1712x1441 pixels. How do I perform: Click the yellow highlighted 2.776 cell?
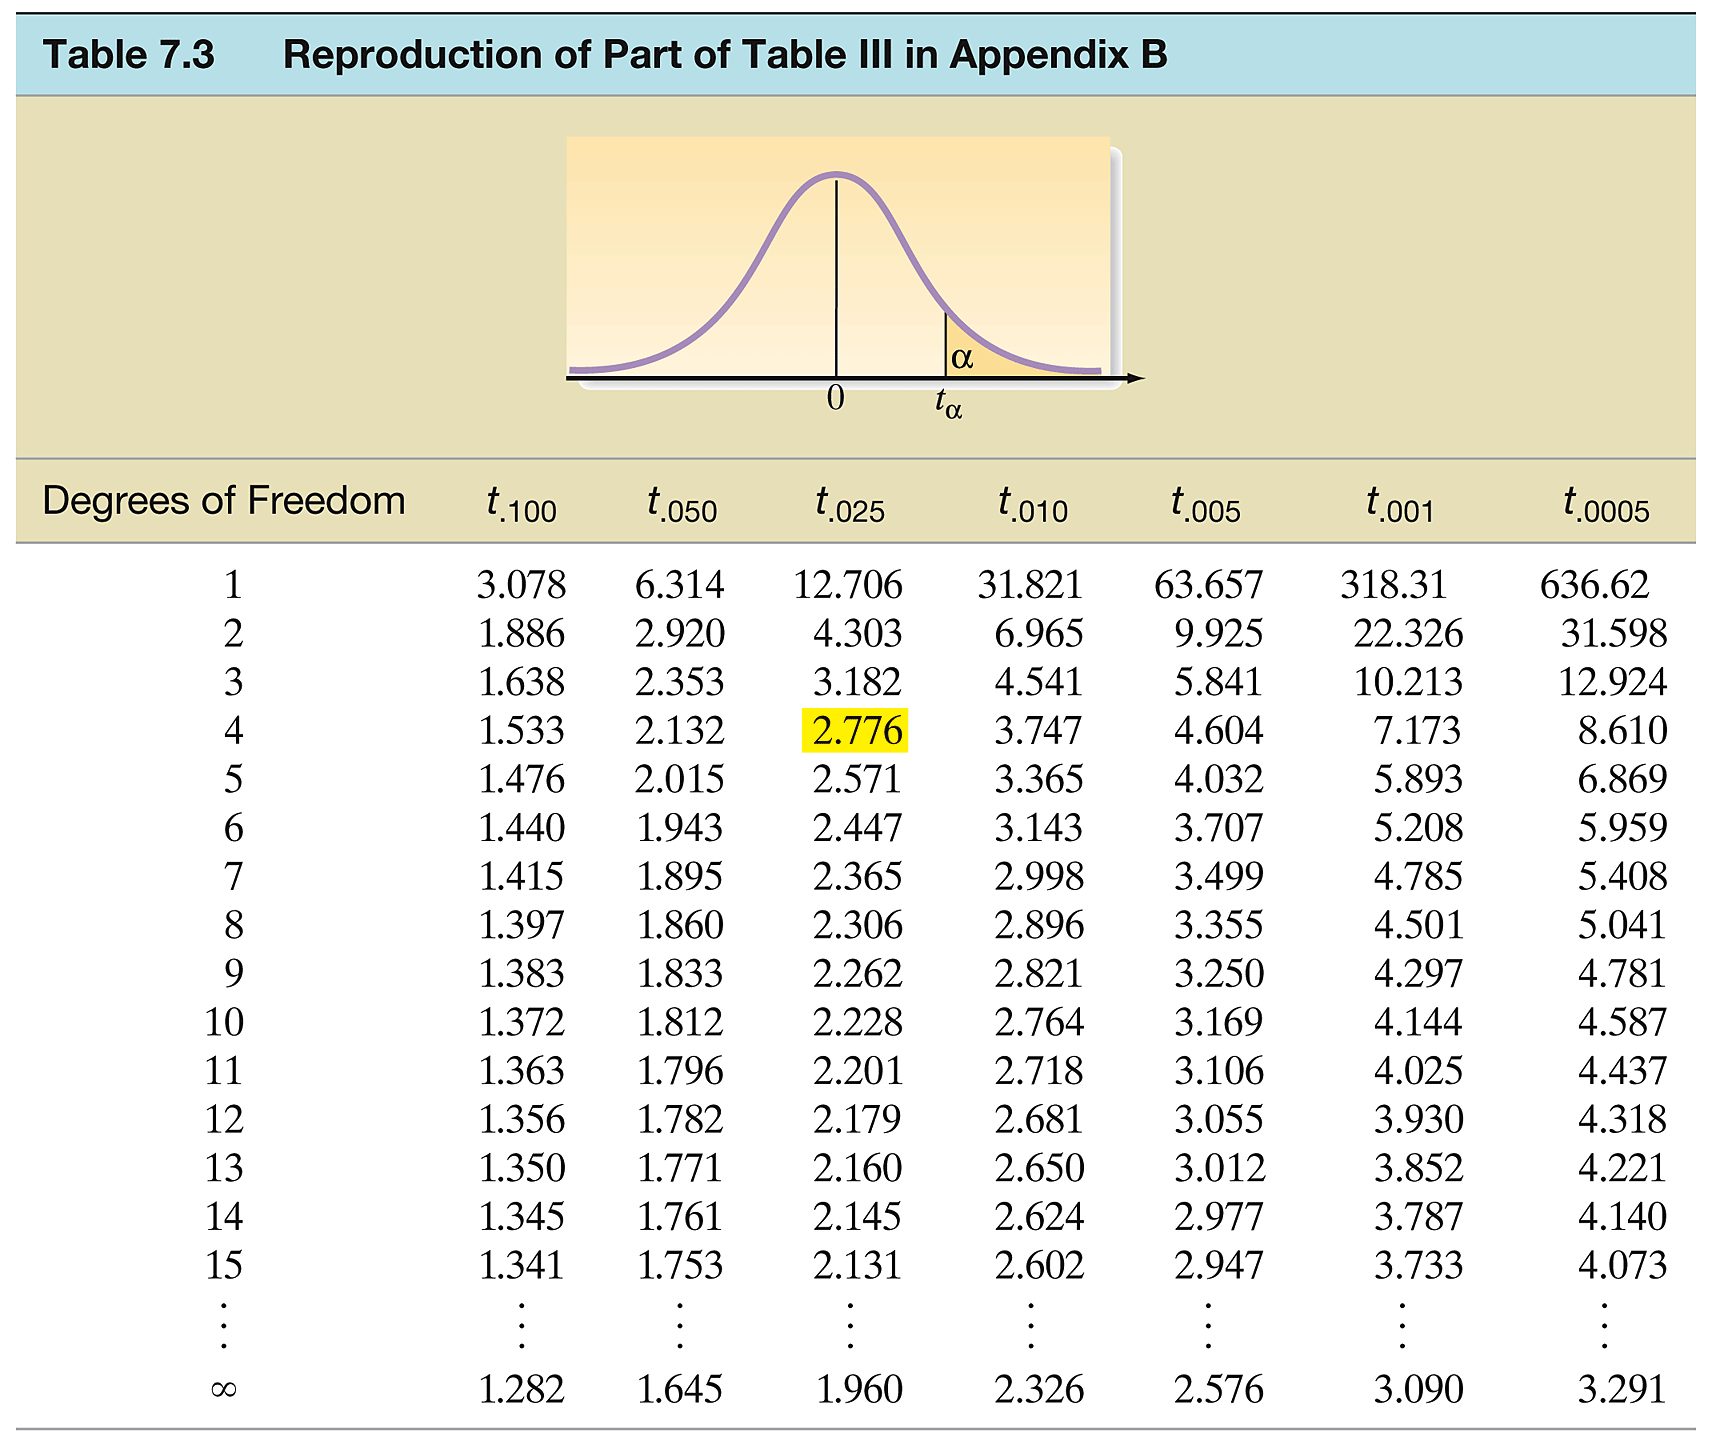855,730
